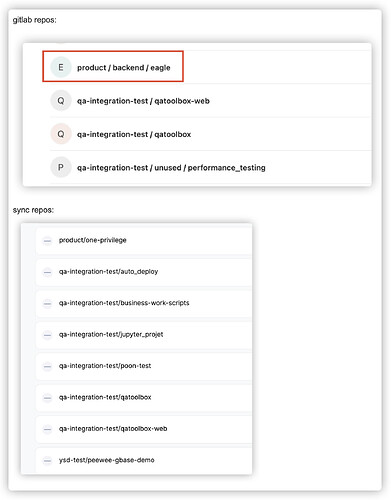Click minus icon next to jupyter_projet
The width and height of the screenshot is (391, 500).
[47, 335]
